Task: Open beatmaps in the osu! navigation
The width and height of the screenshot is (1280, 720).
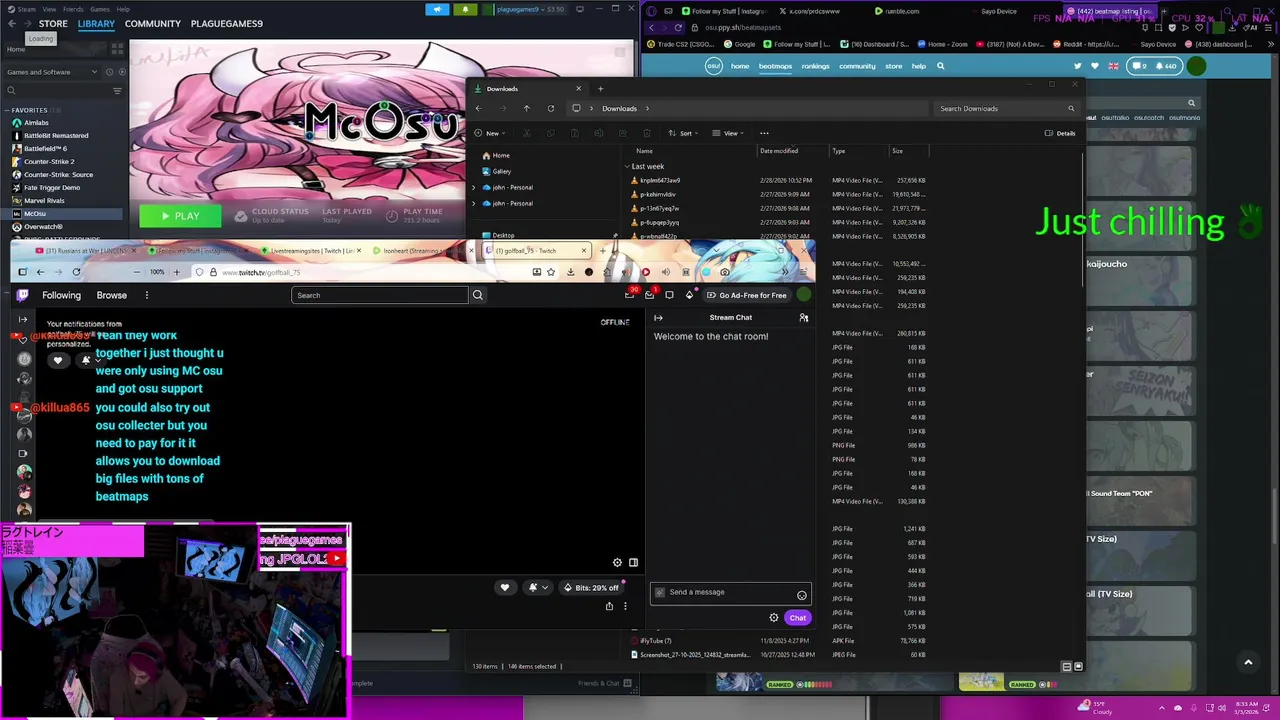Action: tap(775, 66)
